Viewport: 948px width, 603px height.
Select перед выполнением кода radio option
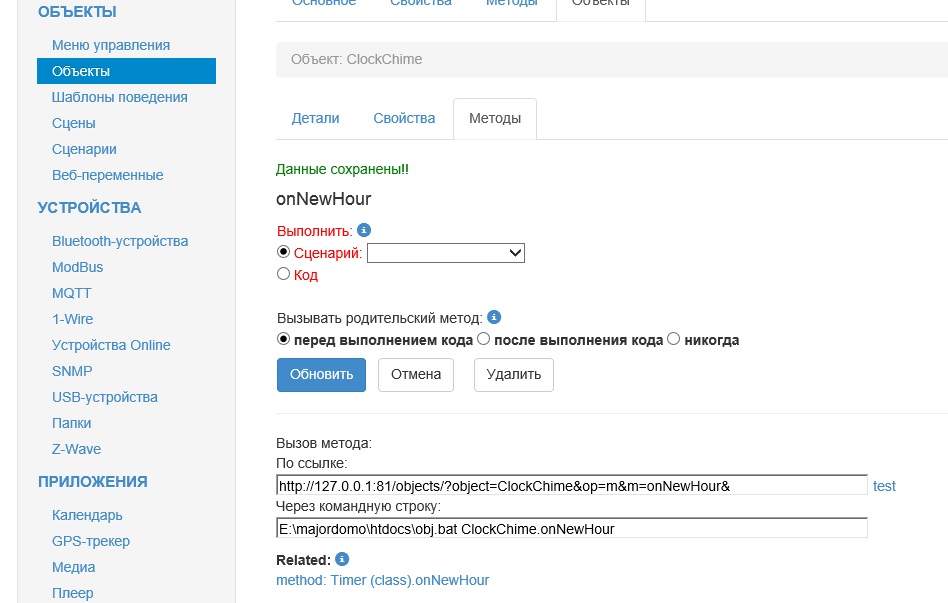coord(283,339)
